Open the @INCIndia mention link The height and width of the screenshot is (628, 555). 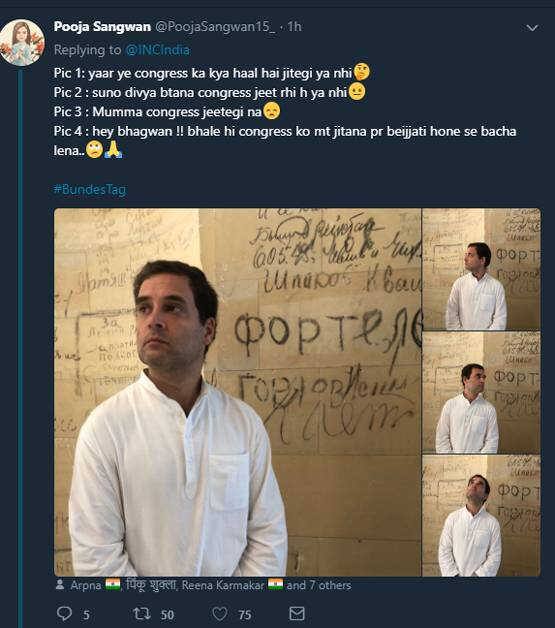coord(157,50)
